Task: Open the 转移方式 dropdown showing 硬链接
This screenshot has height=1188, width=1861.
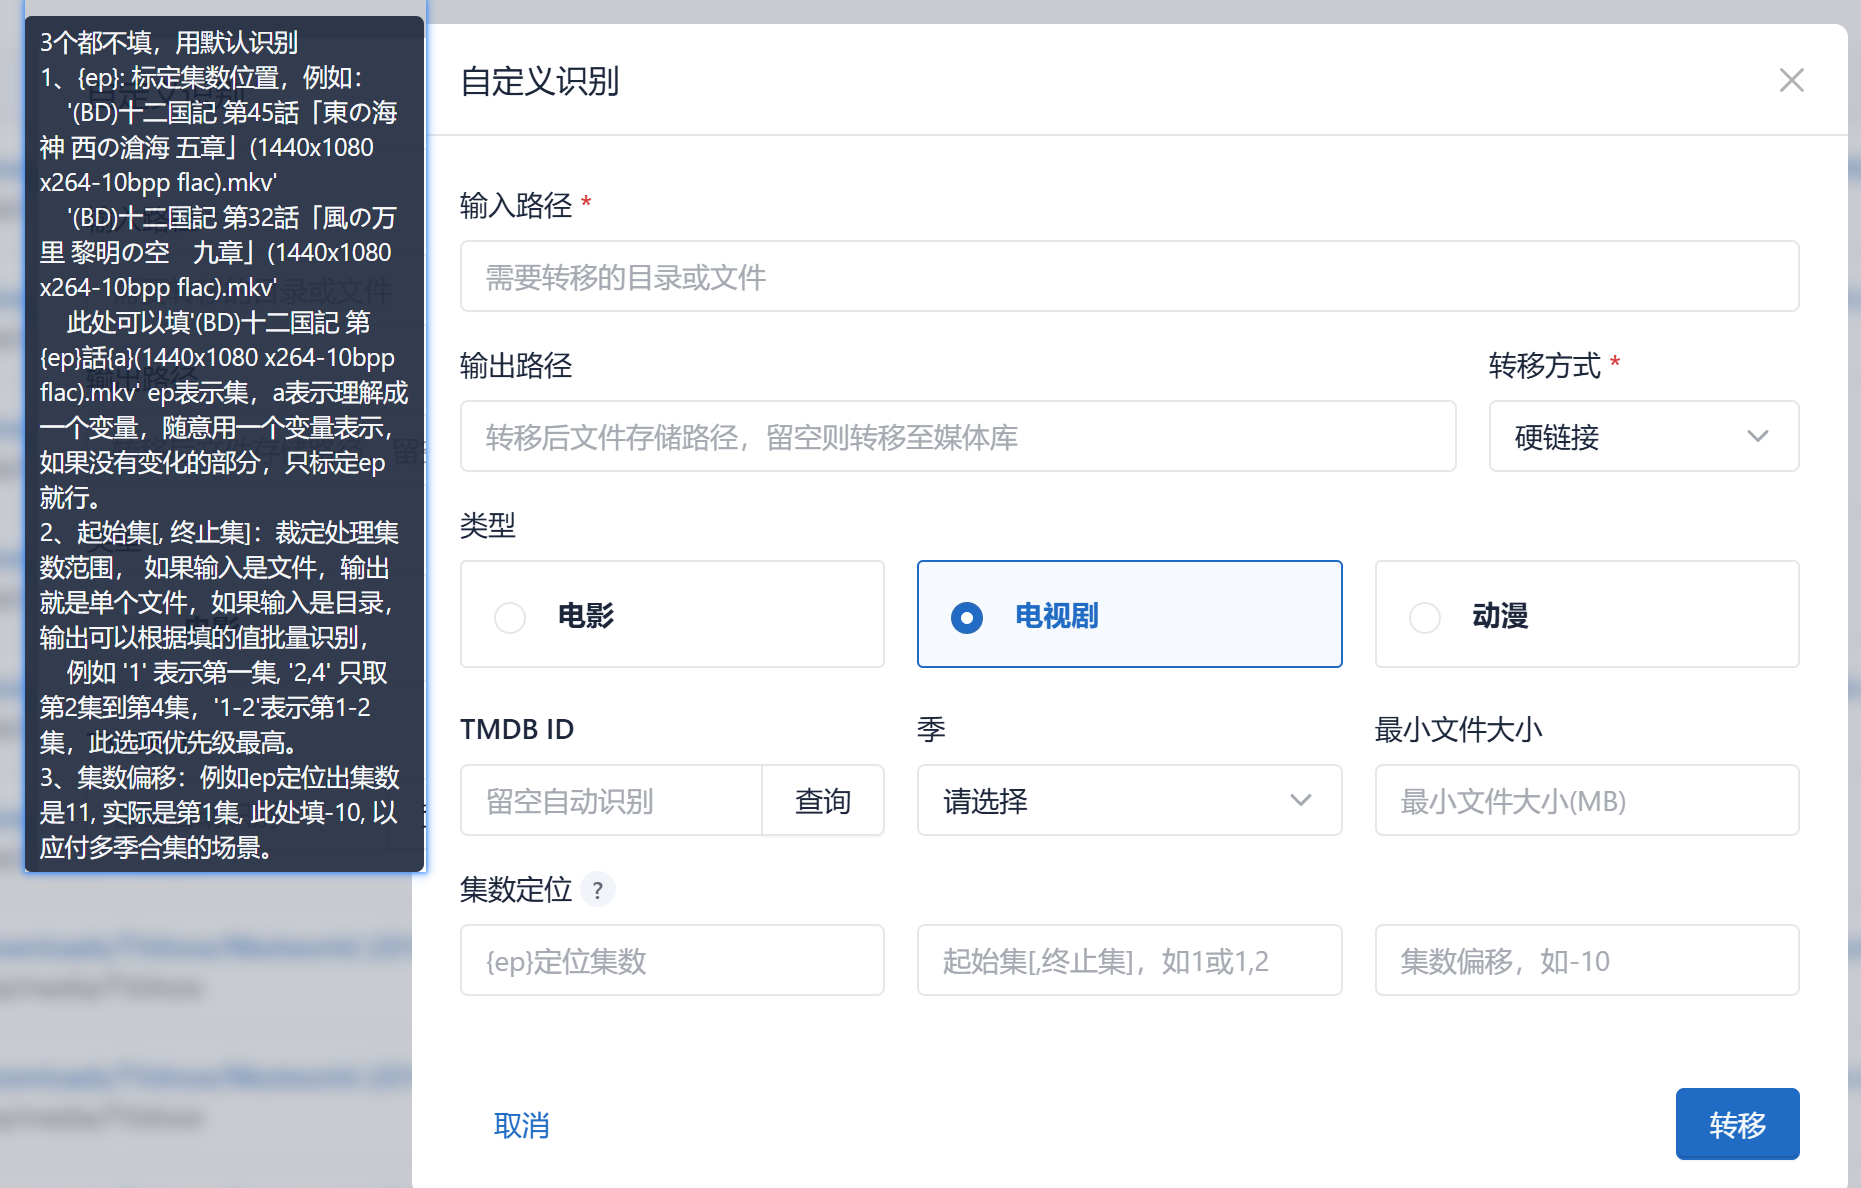Action: tap(1643, 436)
